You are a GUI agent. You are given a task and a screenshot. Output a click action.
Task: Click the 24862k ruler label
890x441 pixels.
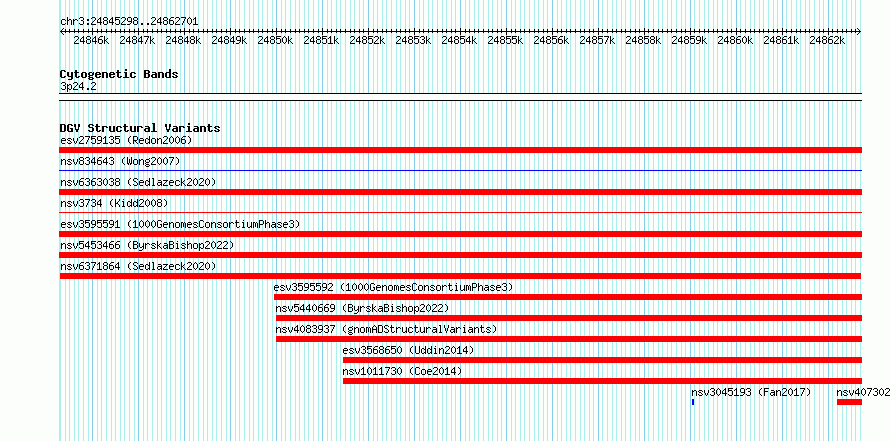[x=827, y=40]
